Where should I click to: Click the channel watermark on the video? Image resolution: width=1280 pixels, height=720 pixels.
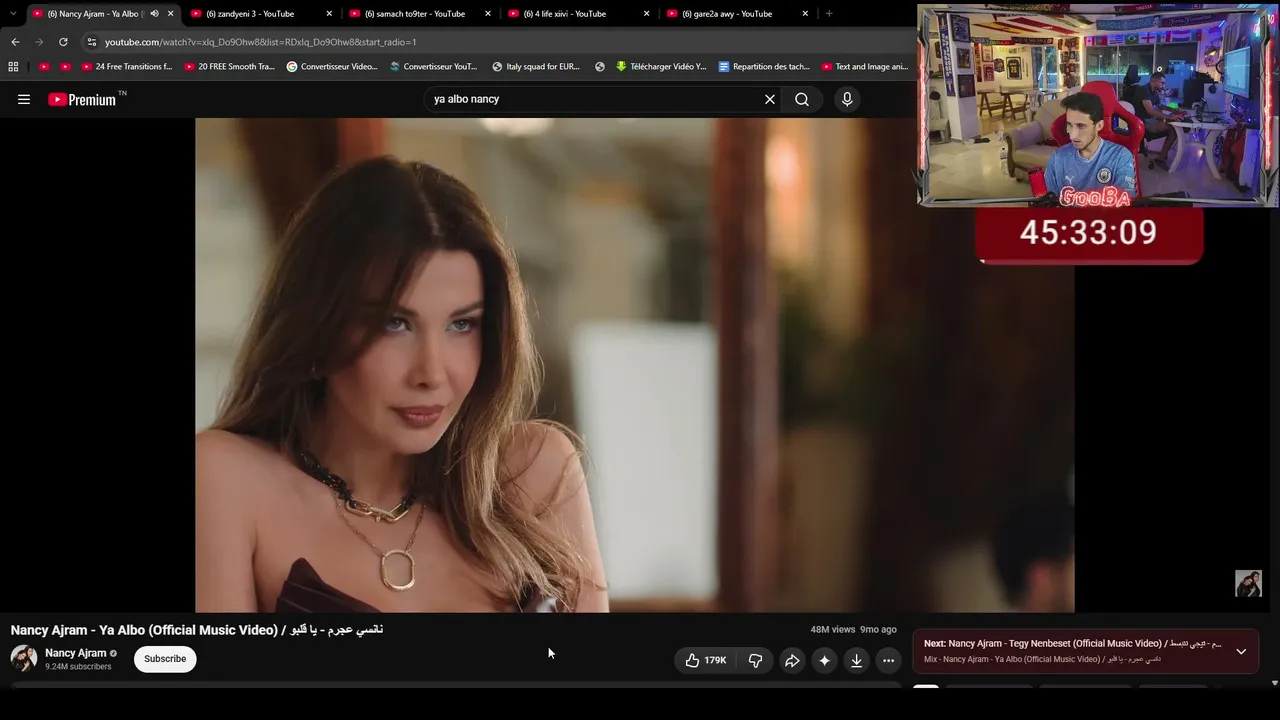1248,583
